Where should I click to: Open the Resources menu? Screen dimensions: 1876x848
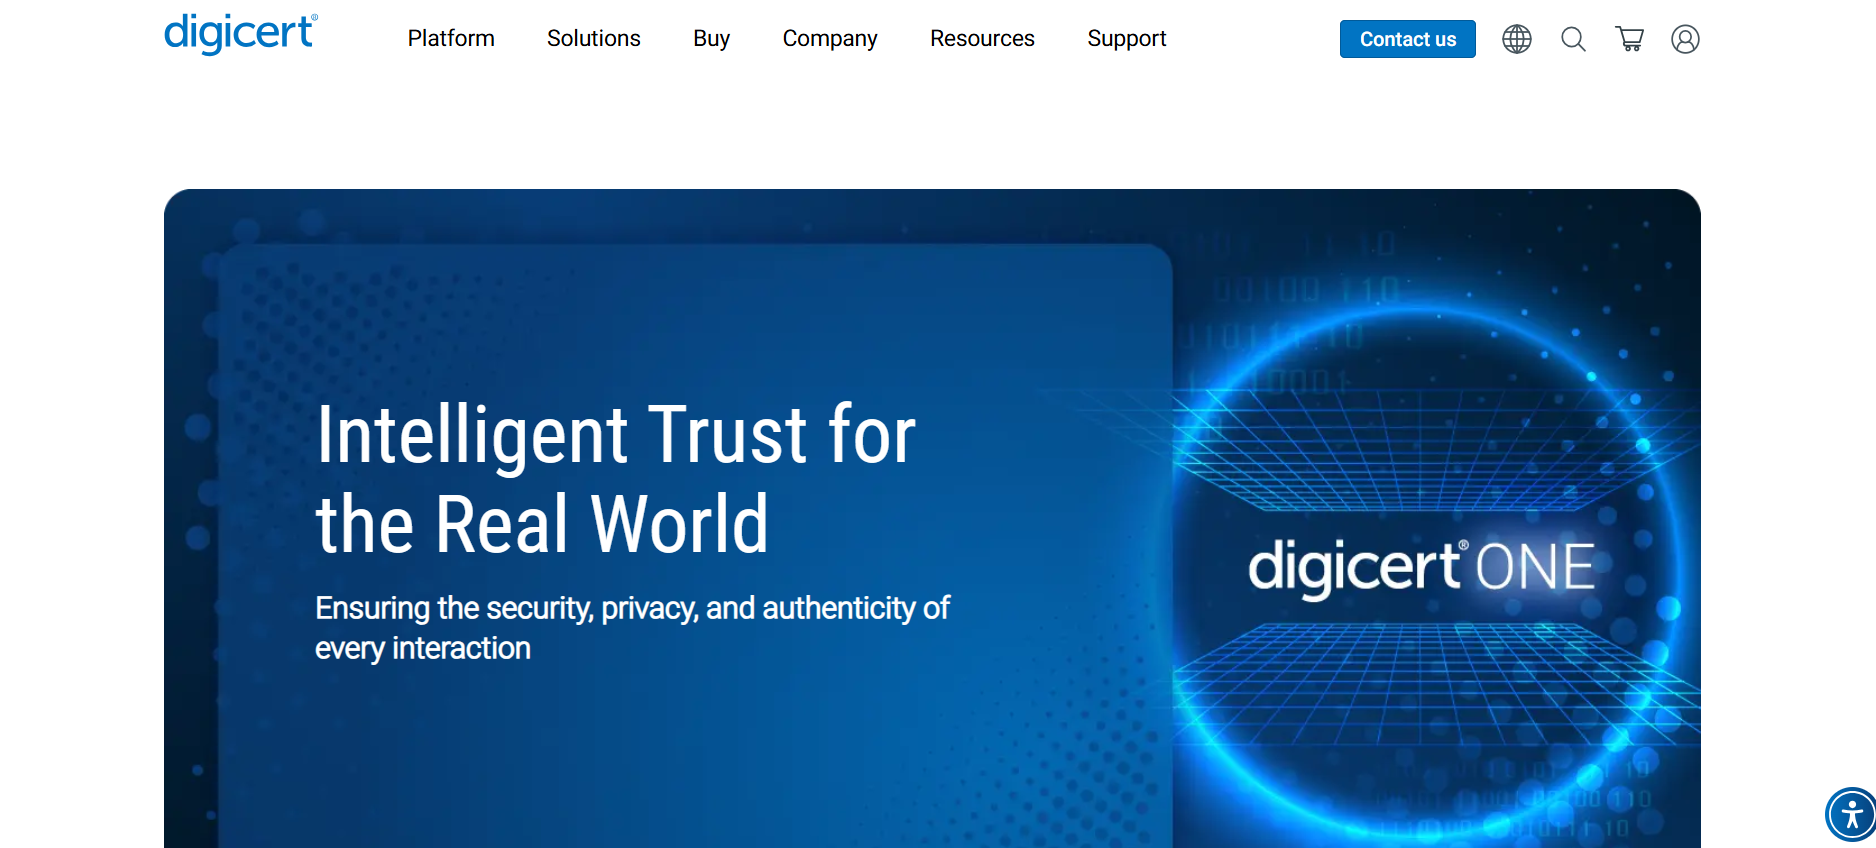[982, 38]
